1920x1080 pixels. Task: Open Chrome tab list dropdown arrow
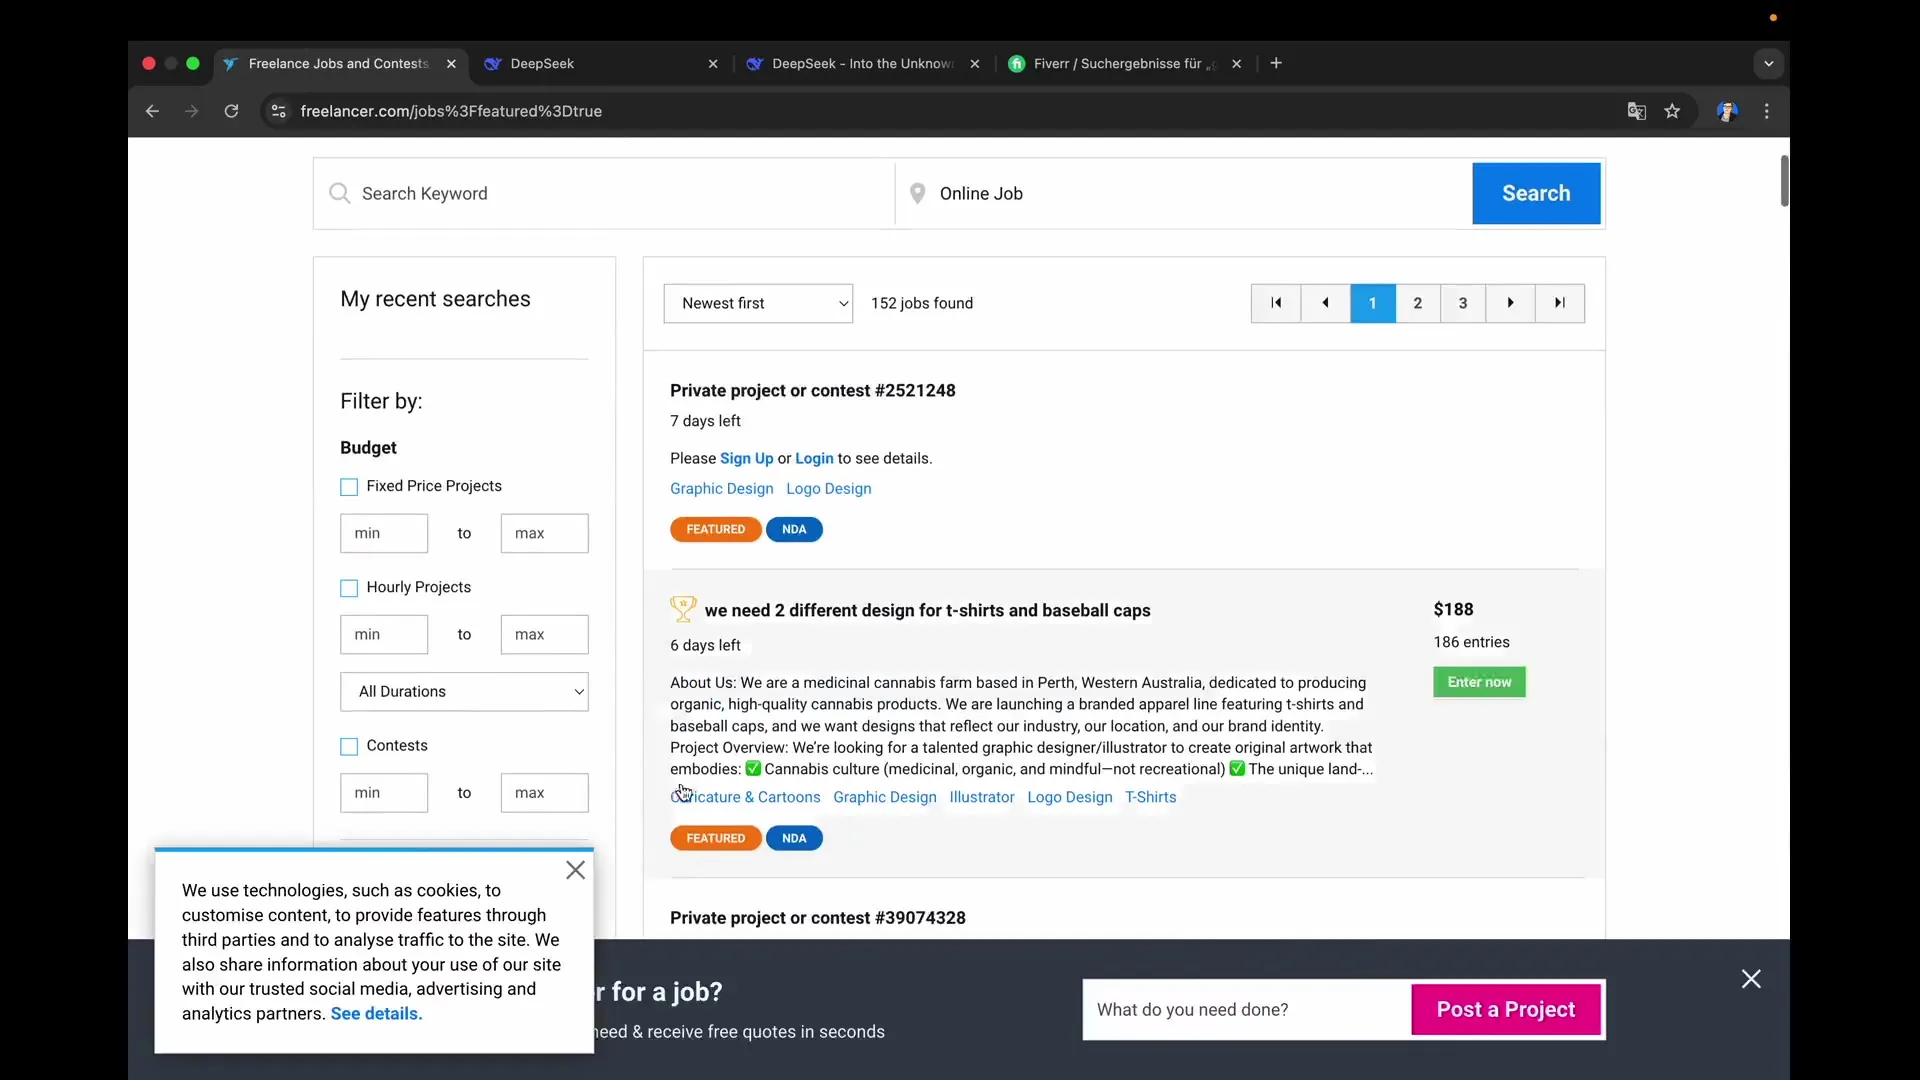click(x=1768, y=63)
